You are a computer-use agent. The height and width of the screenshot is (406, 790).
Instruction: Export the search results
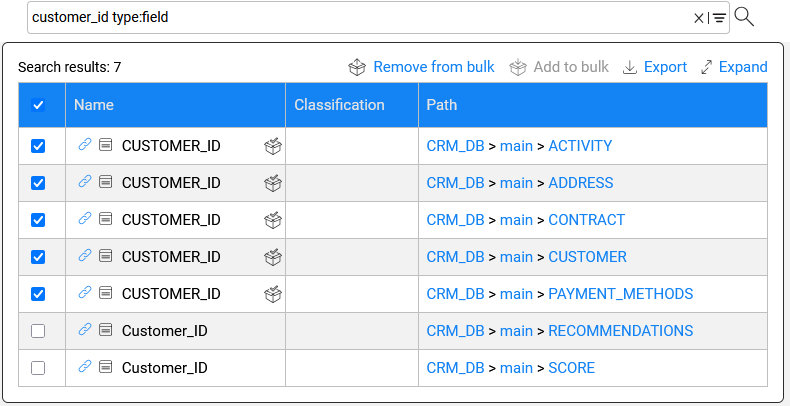pyautogui.click(x=655, y=67)
